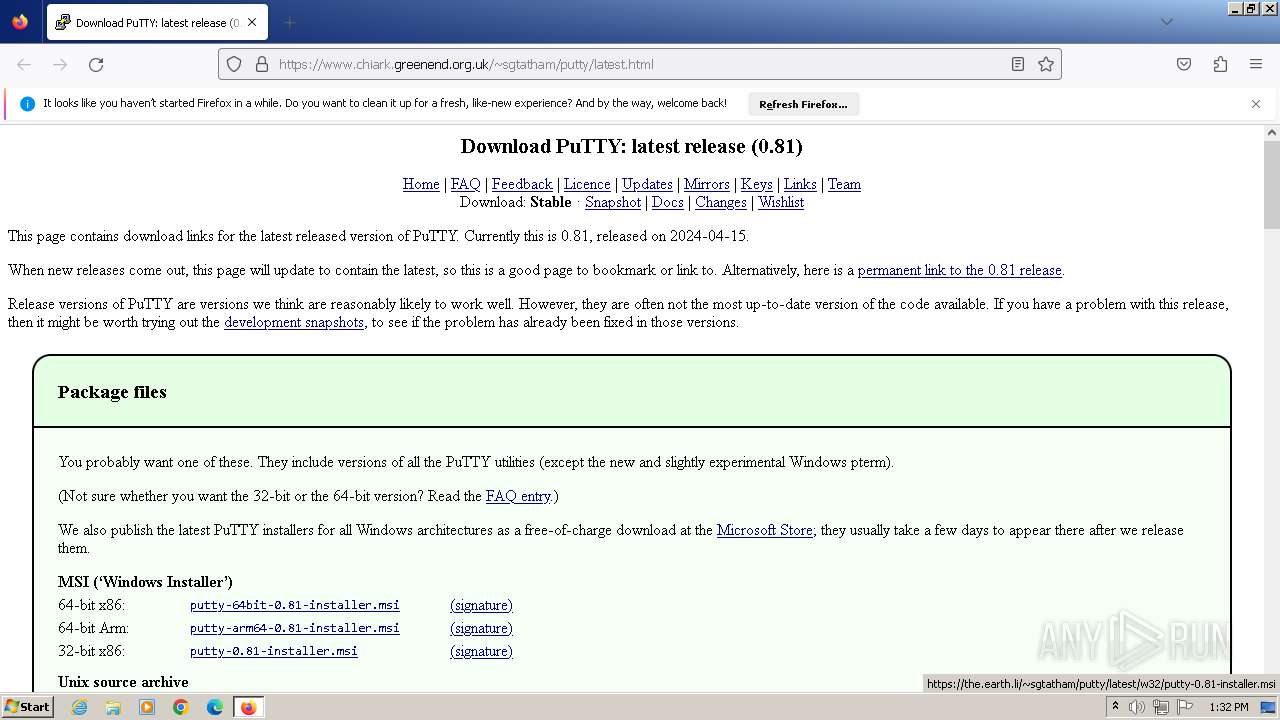Launch Google Chrome from taskbar

pos(181,707)
